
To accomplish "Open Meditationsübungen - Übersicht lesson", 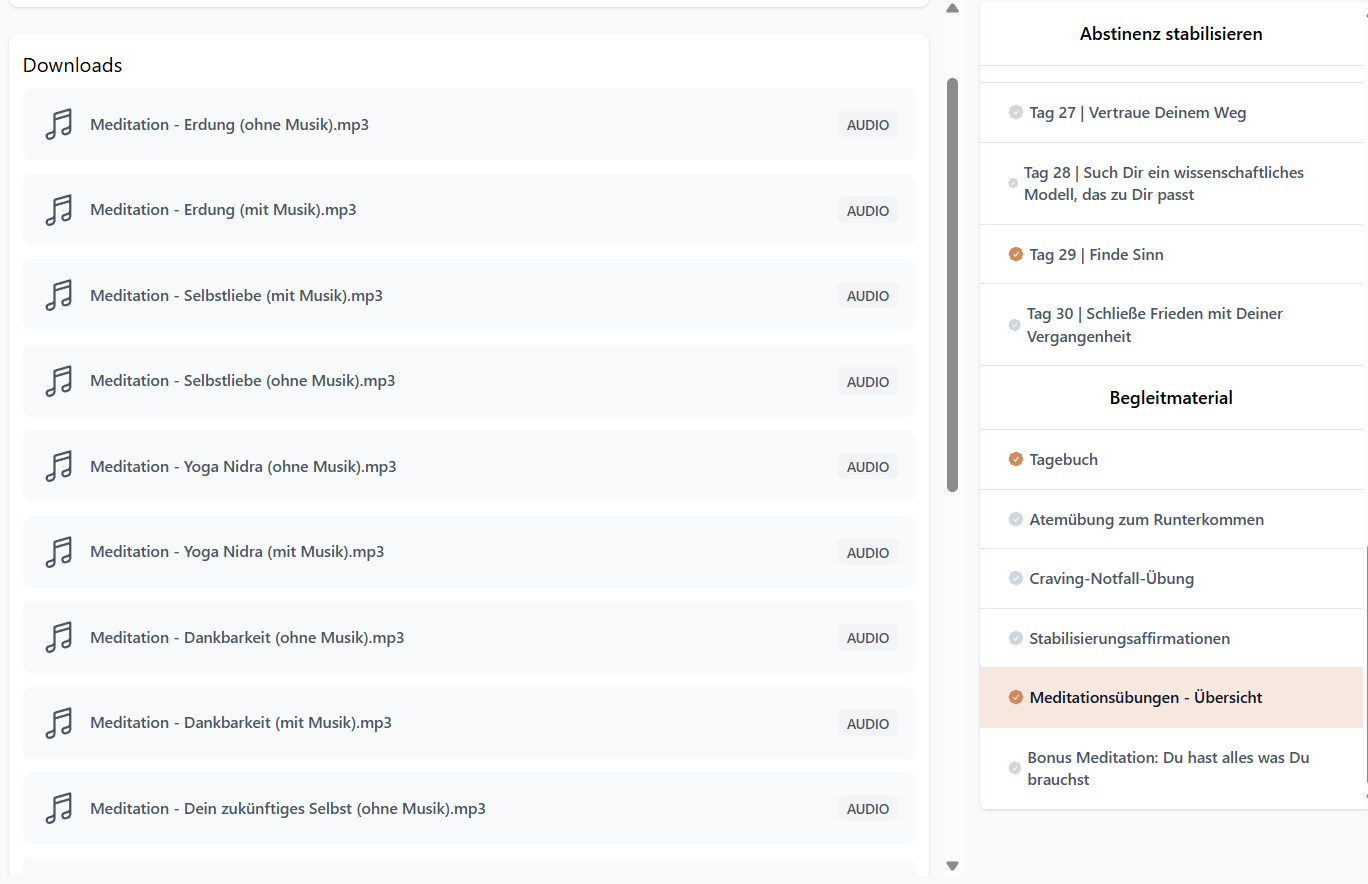I will (1145, 698).
